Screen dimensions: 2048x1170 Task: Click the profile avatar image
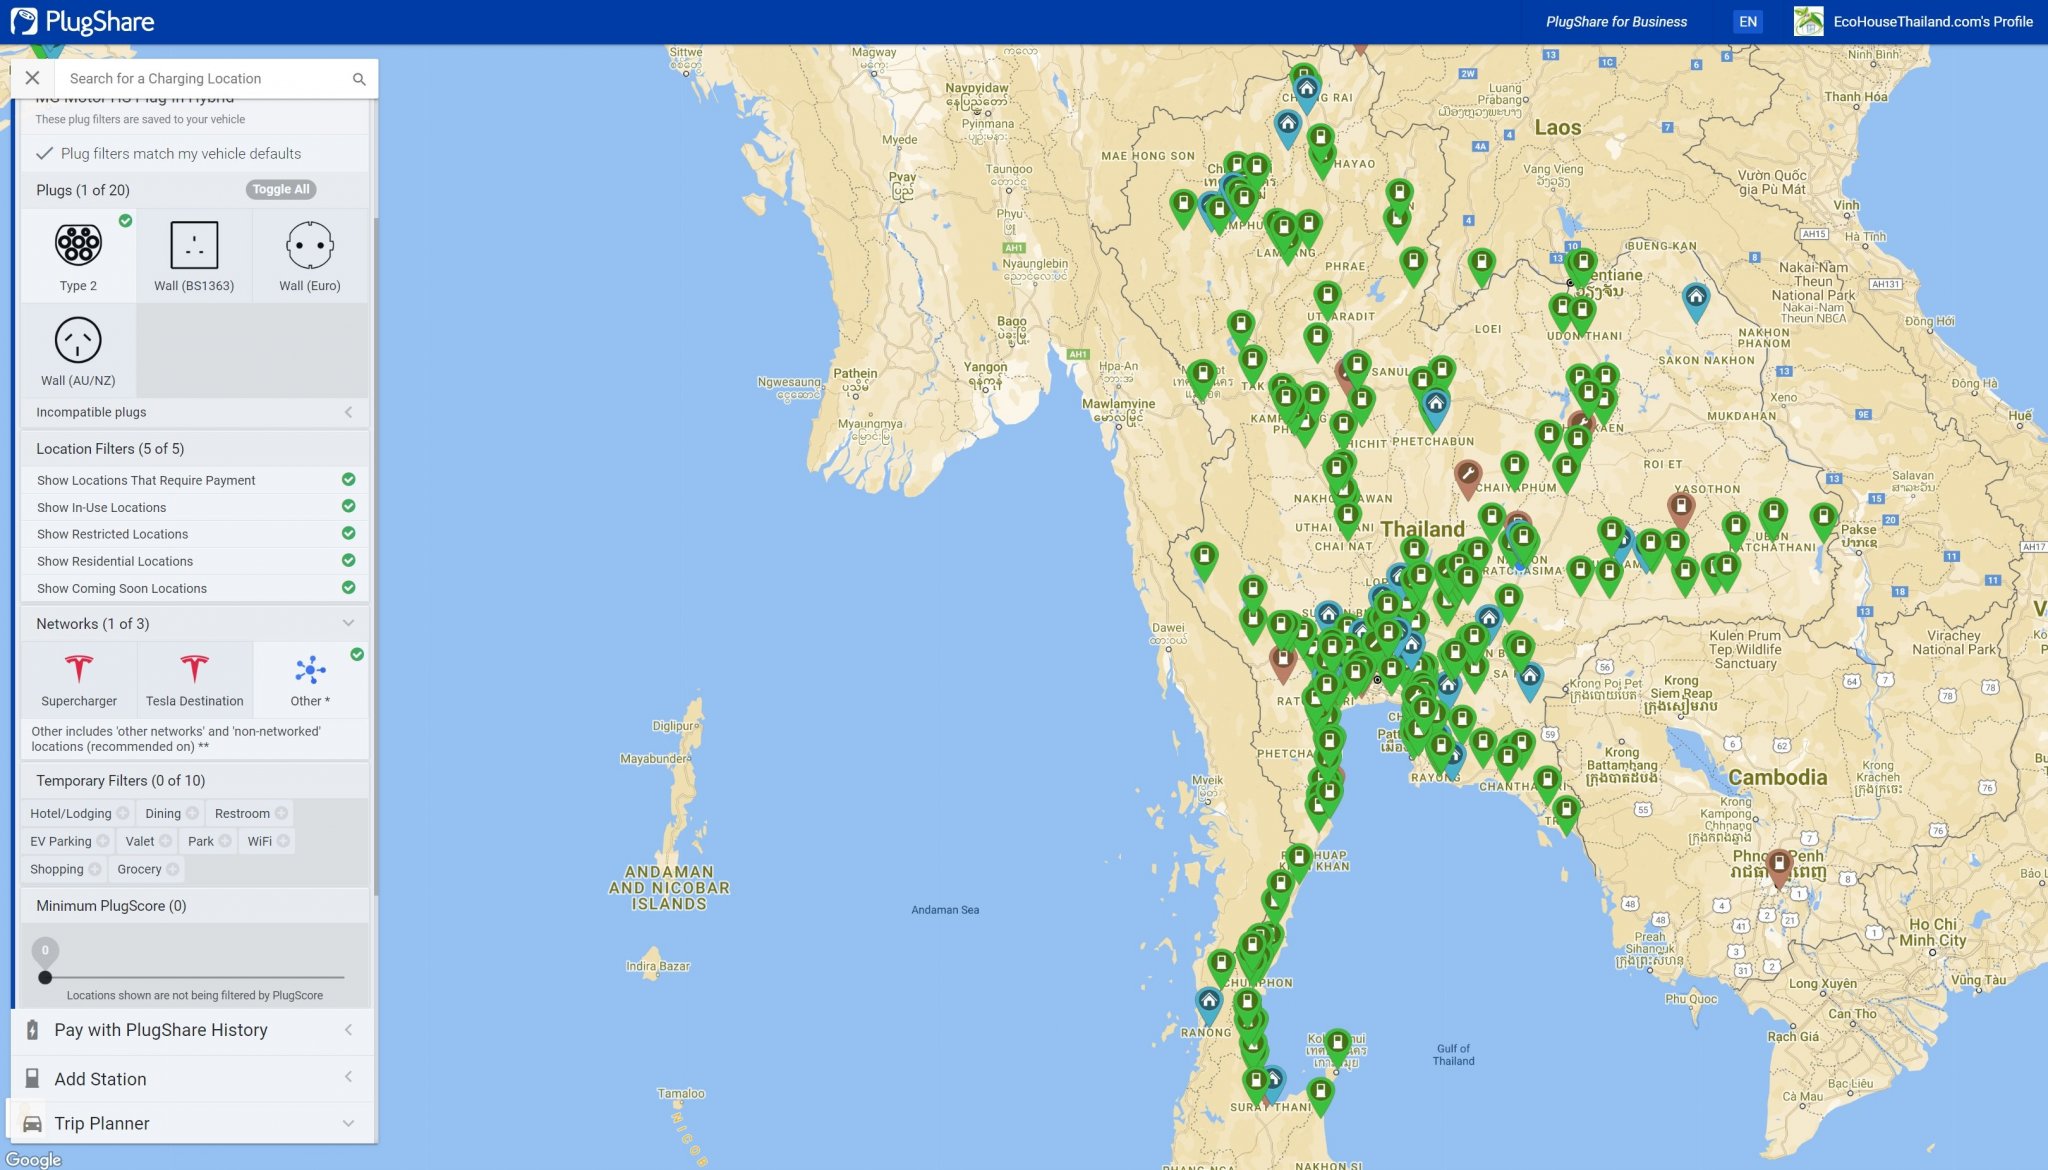(x=1808, y=21)
